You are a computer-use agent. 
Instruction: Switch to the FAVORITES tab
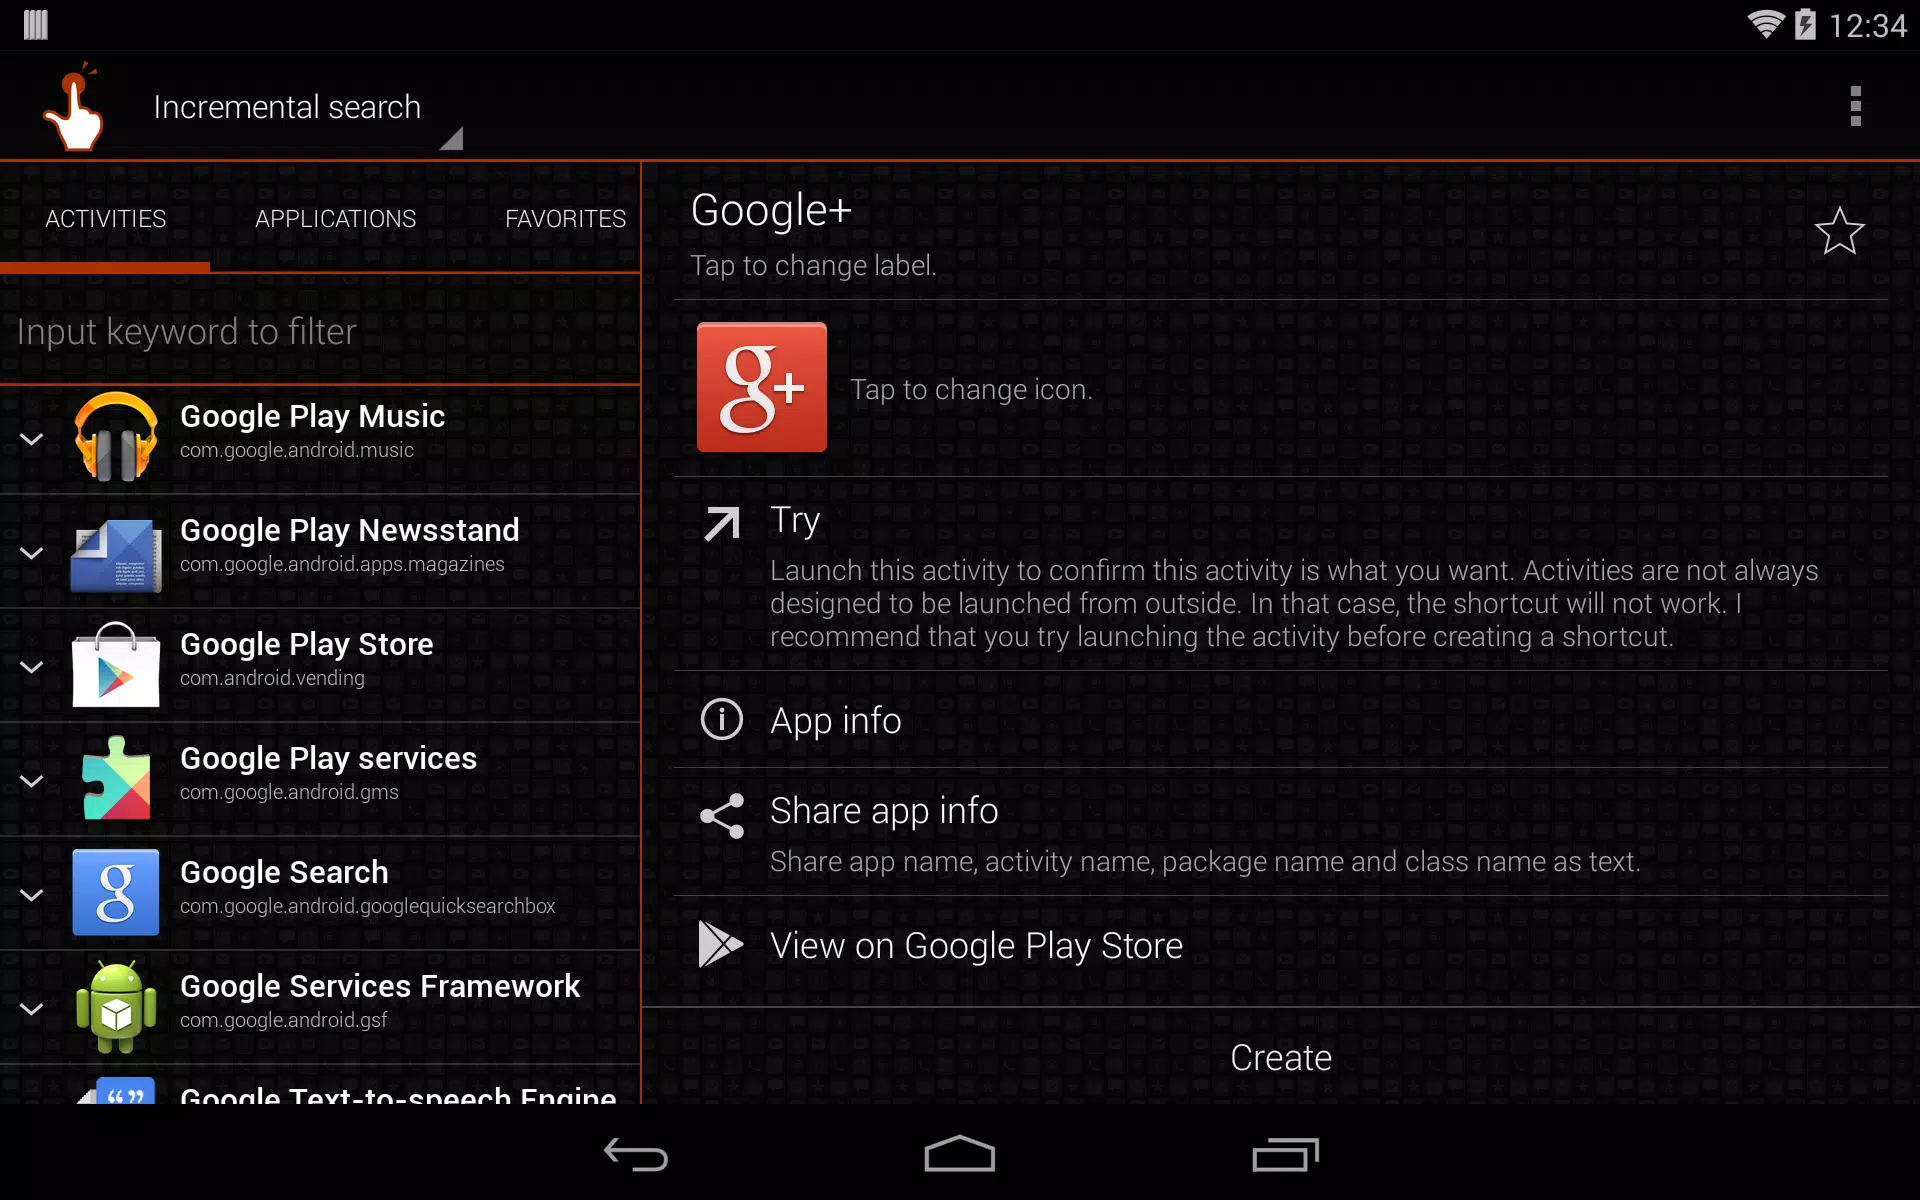coord(565,218)
